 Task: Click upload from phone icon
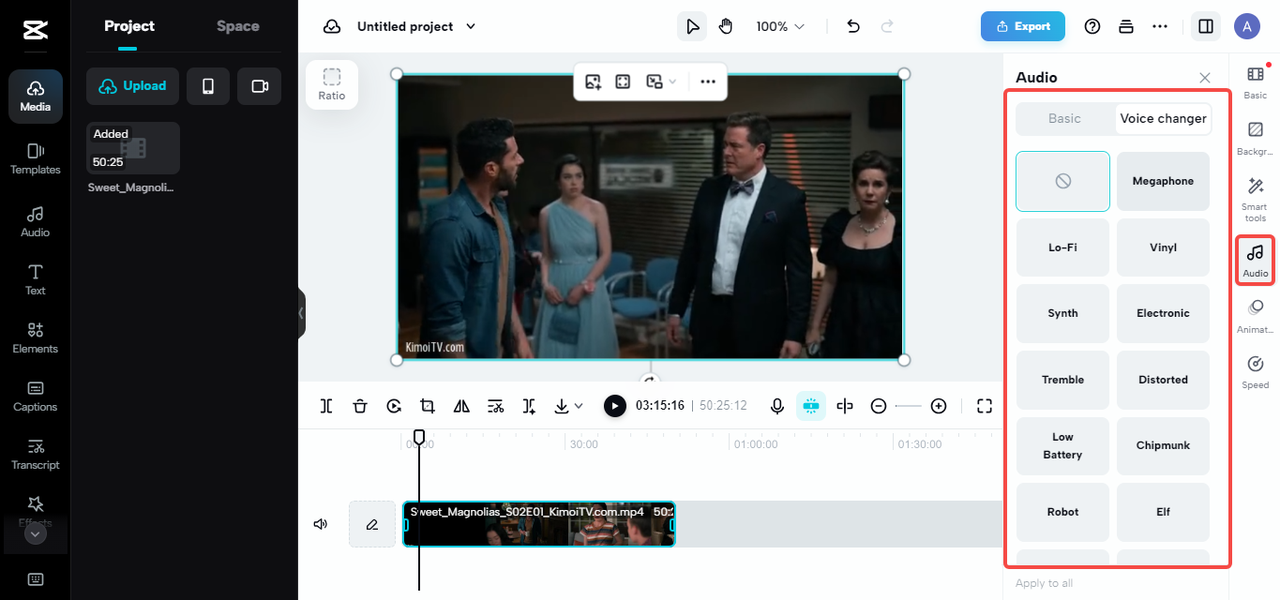[x=208, y=86]
